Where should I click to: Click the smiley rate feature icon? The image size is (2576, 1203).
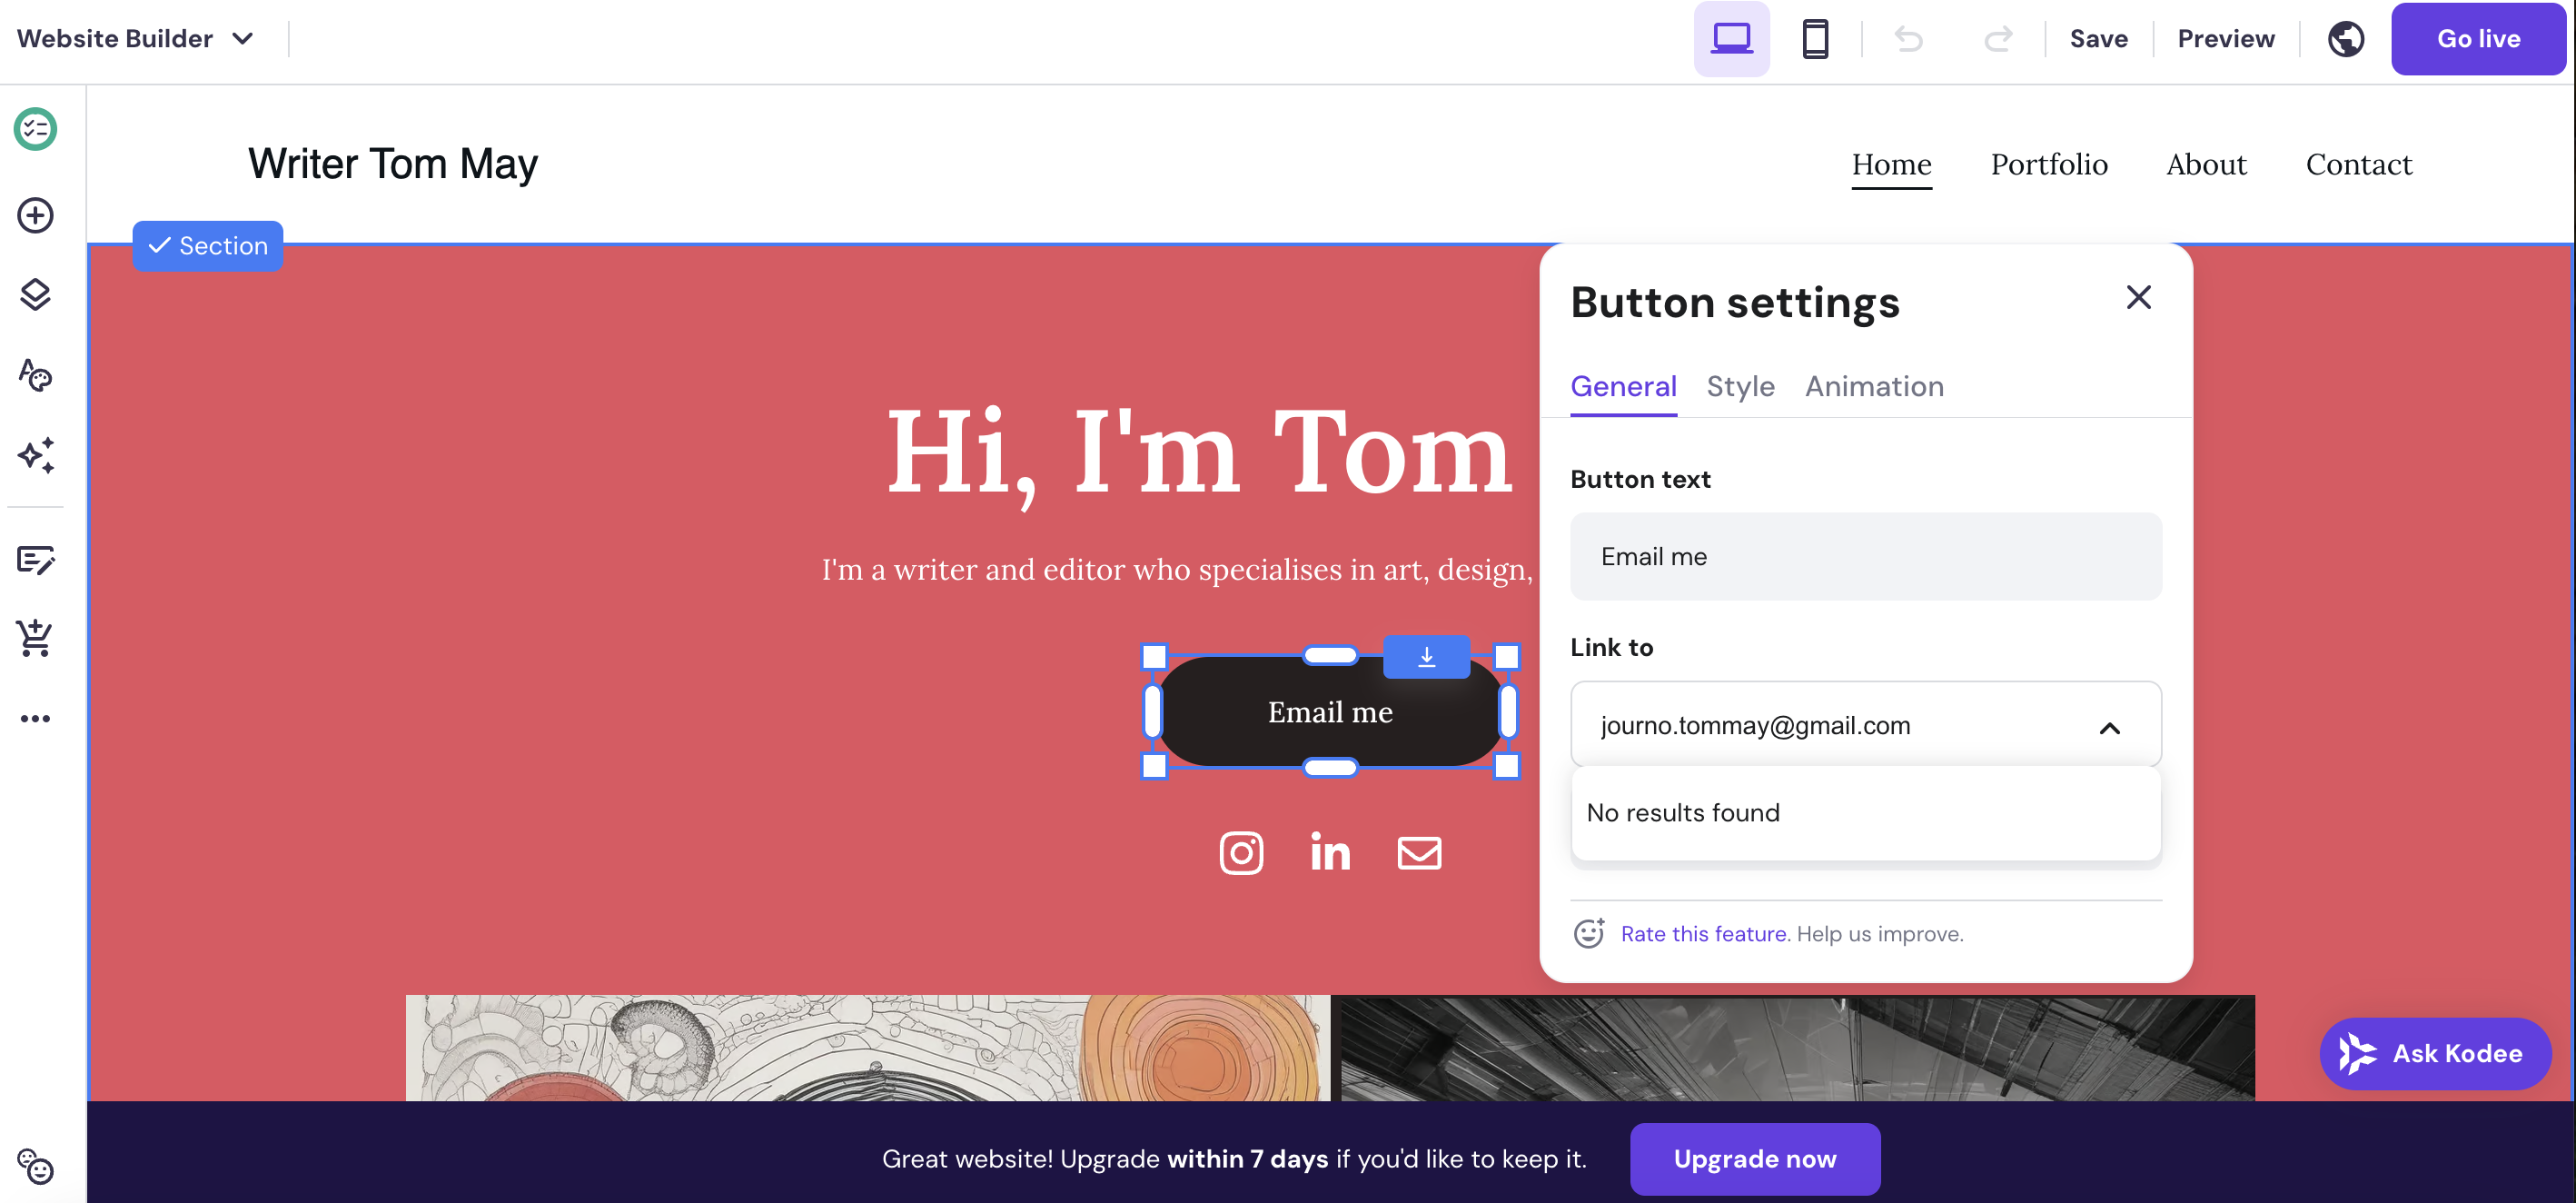pos(1589,933)
